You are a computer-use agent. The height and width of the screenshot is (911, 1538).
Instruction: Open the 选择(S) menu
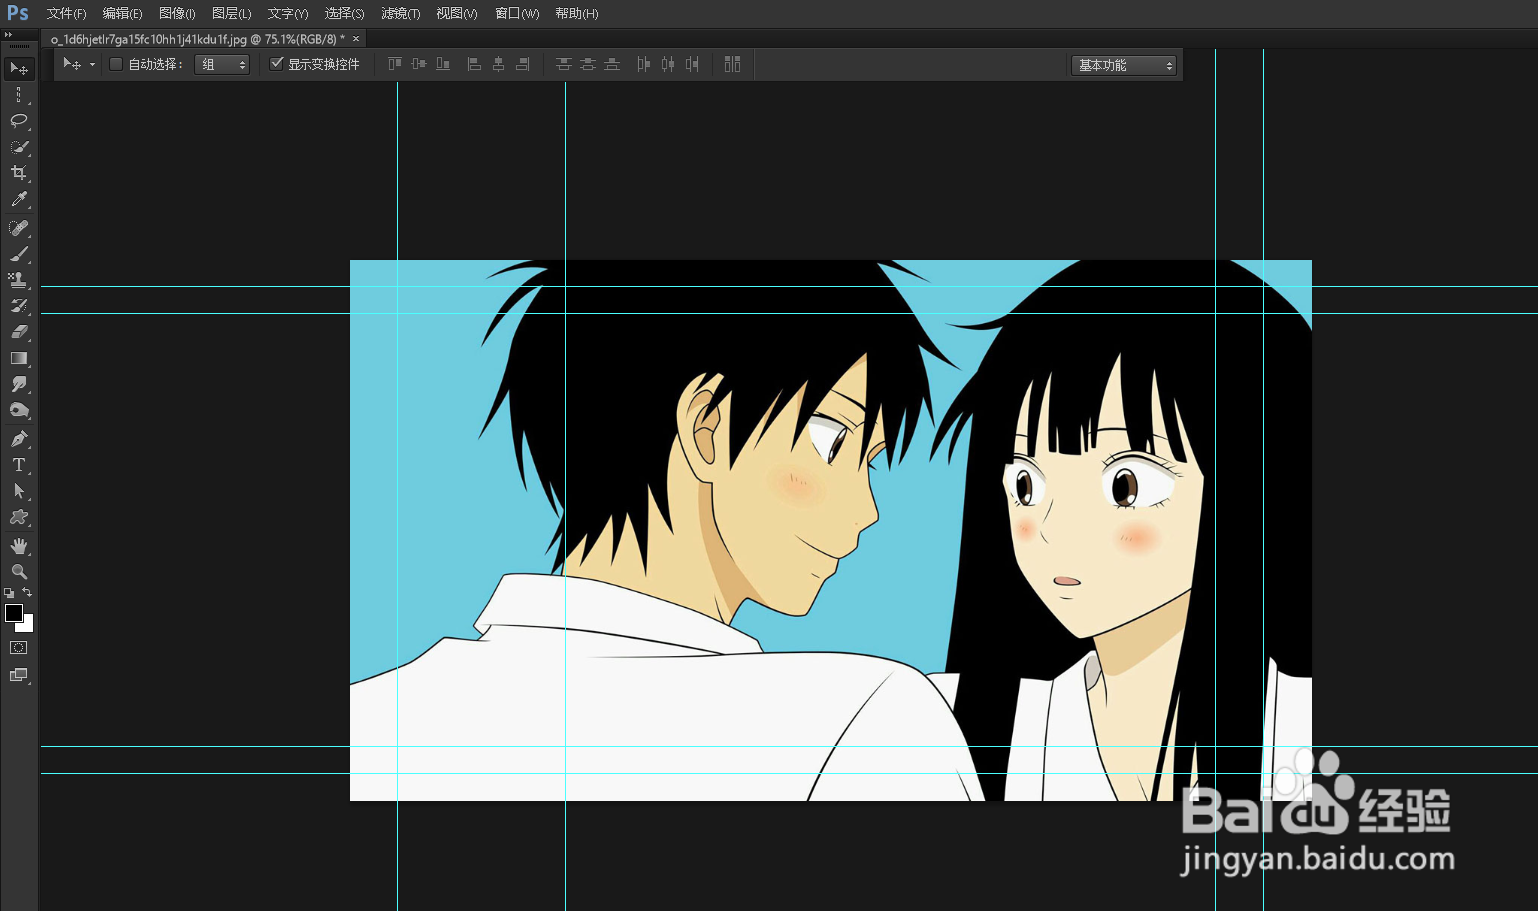coord(344,13)
